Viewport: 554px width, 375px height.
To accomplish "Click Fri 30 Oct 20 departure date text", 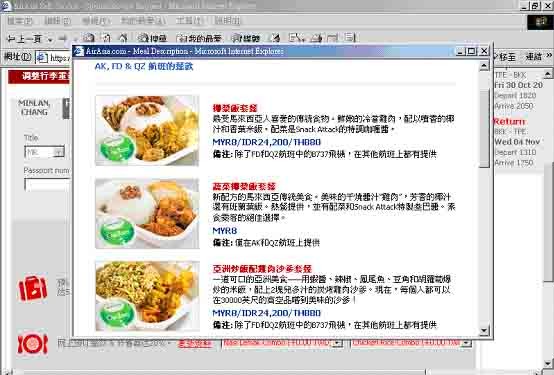I will pos(518,85).
